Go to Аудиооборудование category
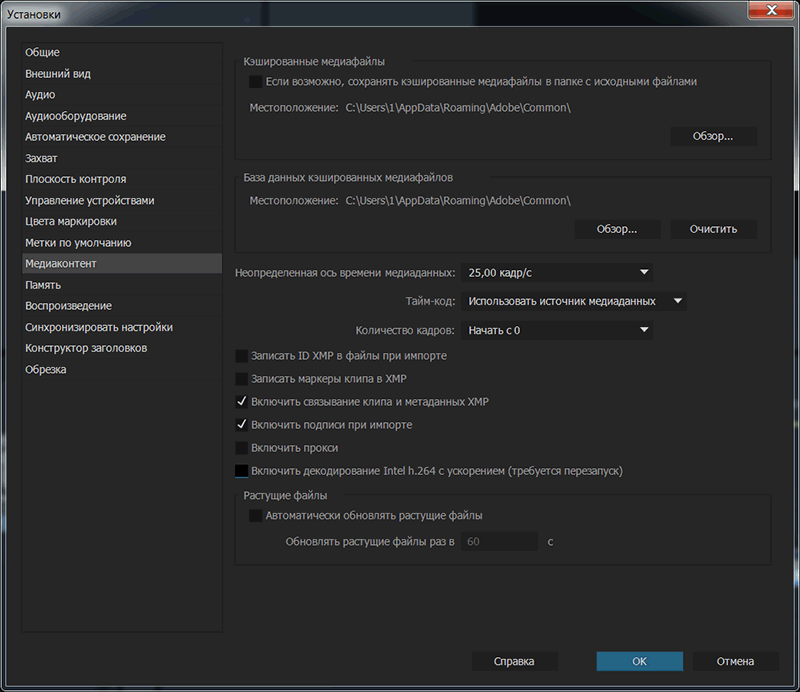 coord(122,116)
